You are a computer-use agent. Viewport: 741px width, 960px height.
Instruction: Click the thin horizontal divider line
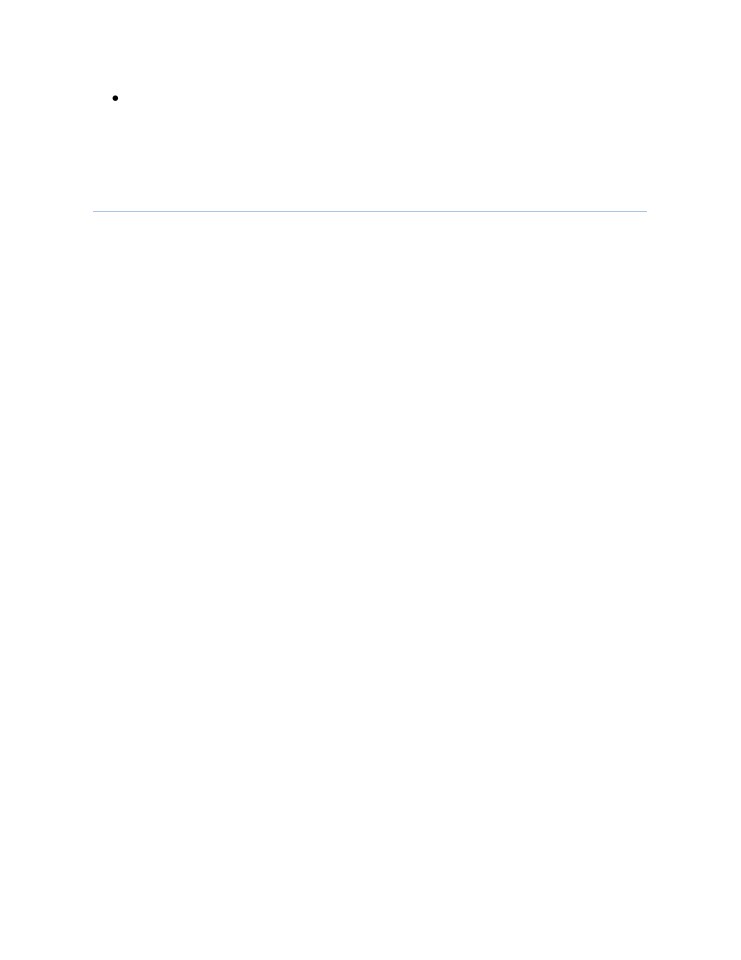370,211
